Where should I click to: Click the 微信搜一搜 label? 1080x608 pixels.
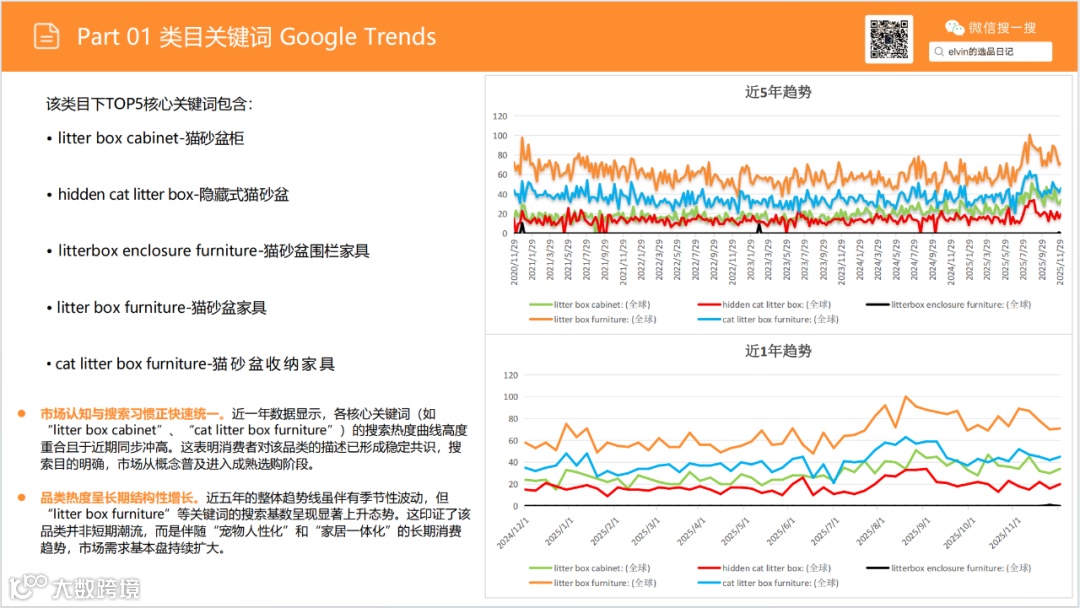point(1001,28)
